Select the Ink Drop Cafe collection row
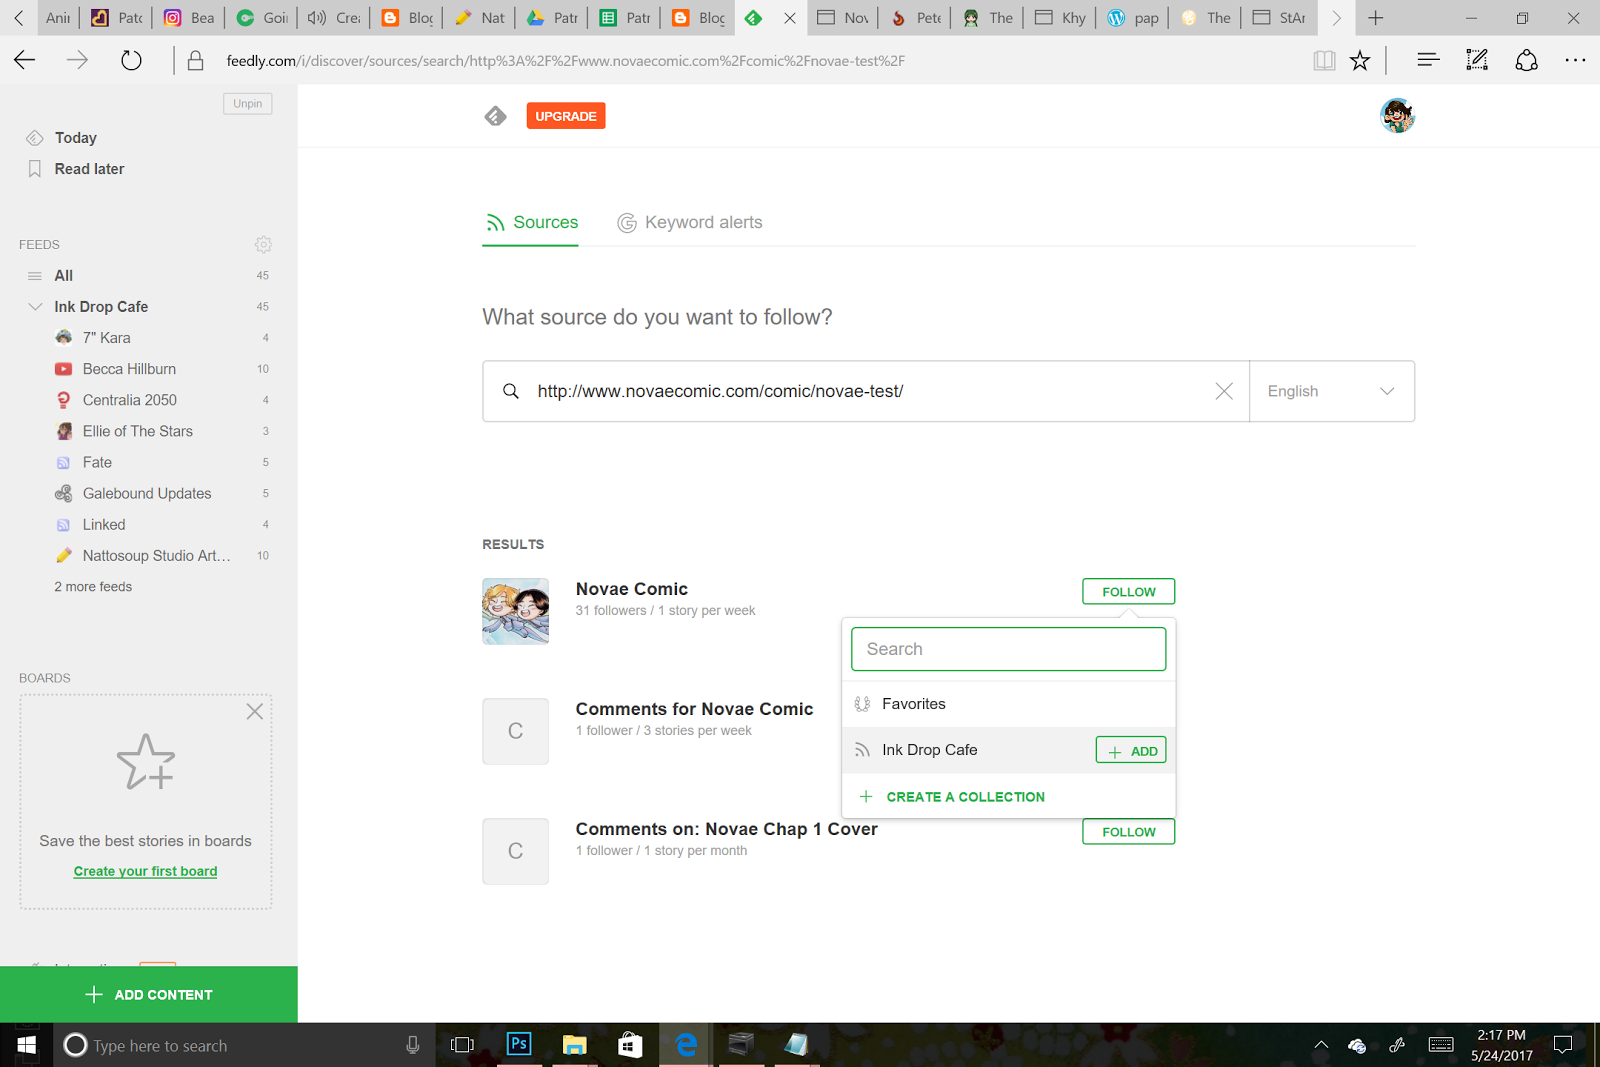Screen dimensions: 1600x1067 tap(1008, 750)
